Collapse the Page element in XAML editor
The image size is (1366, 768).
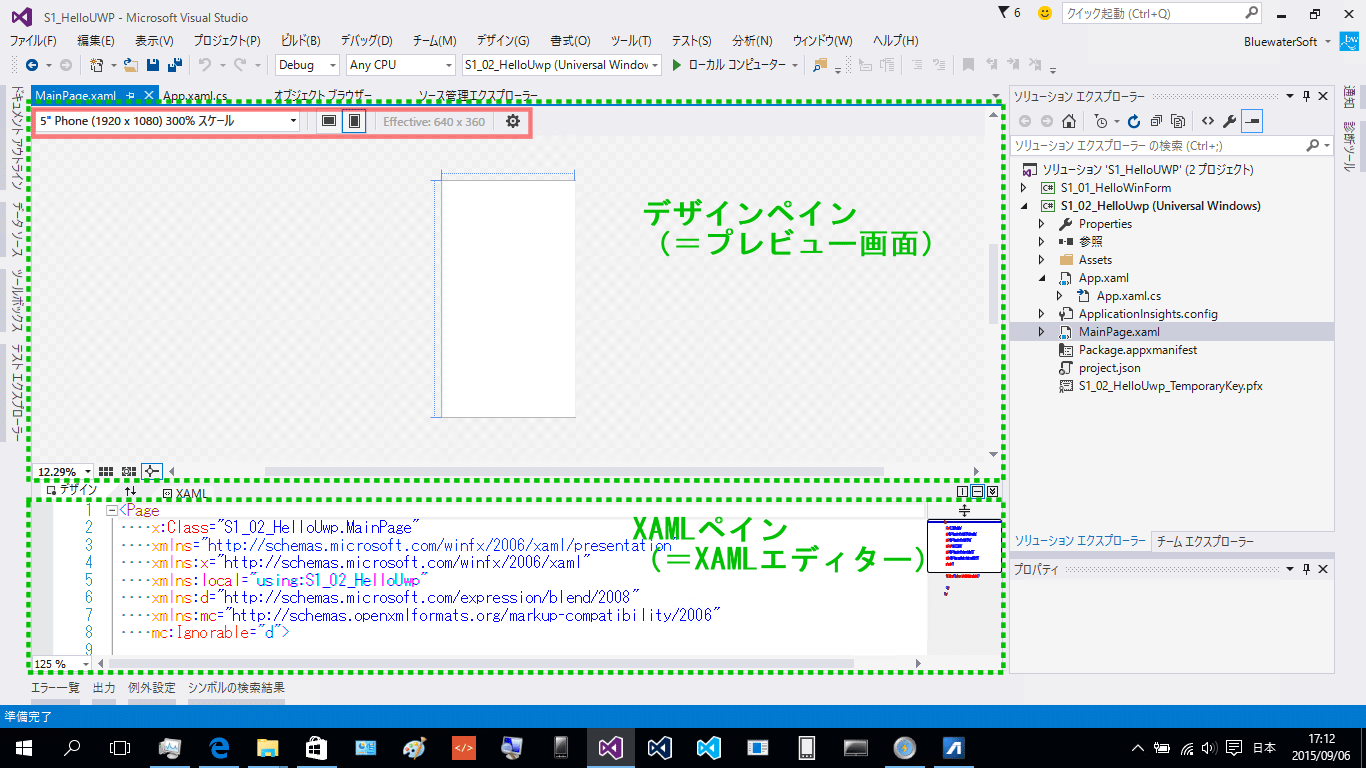[111, 510]
